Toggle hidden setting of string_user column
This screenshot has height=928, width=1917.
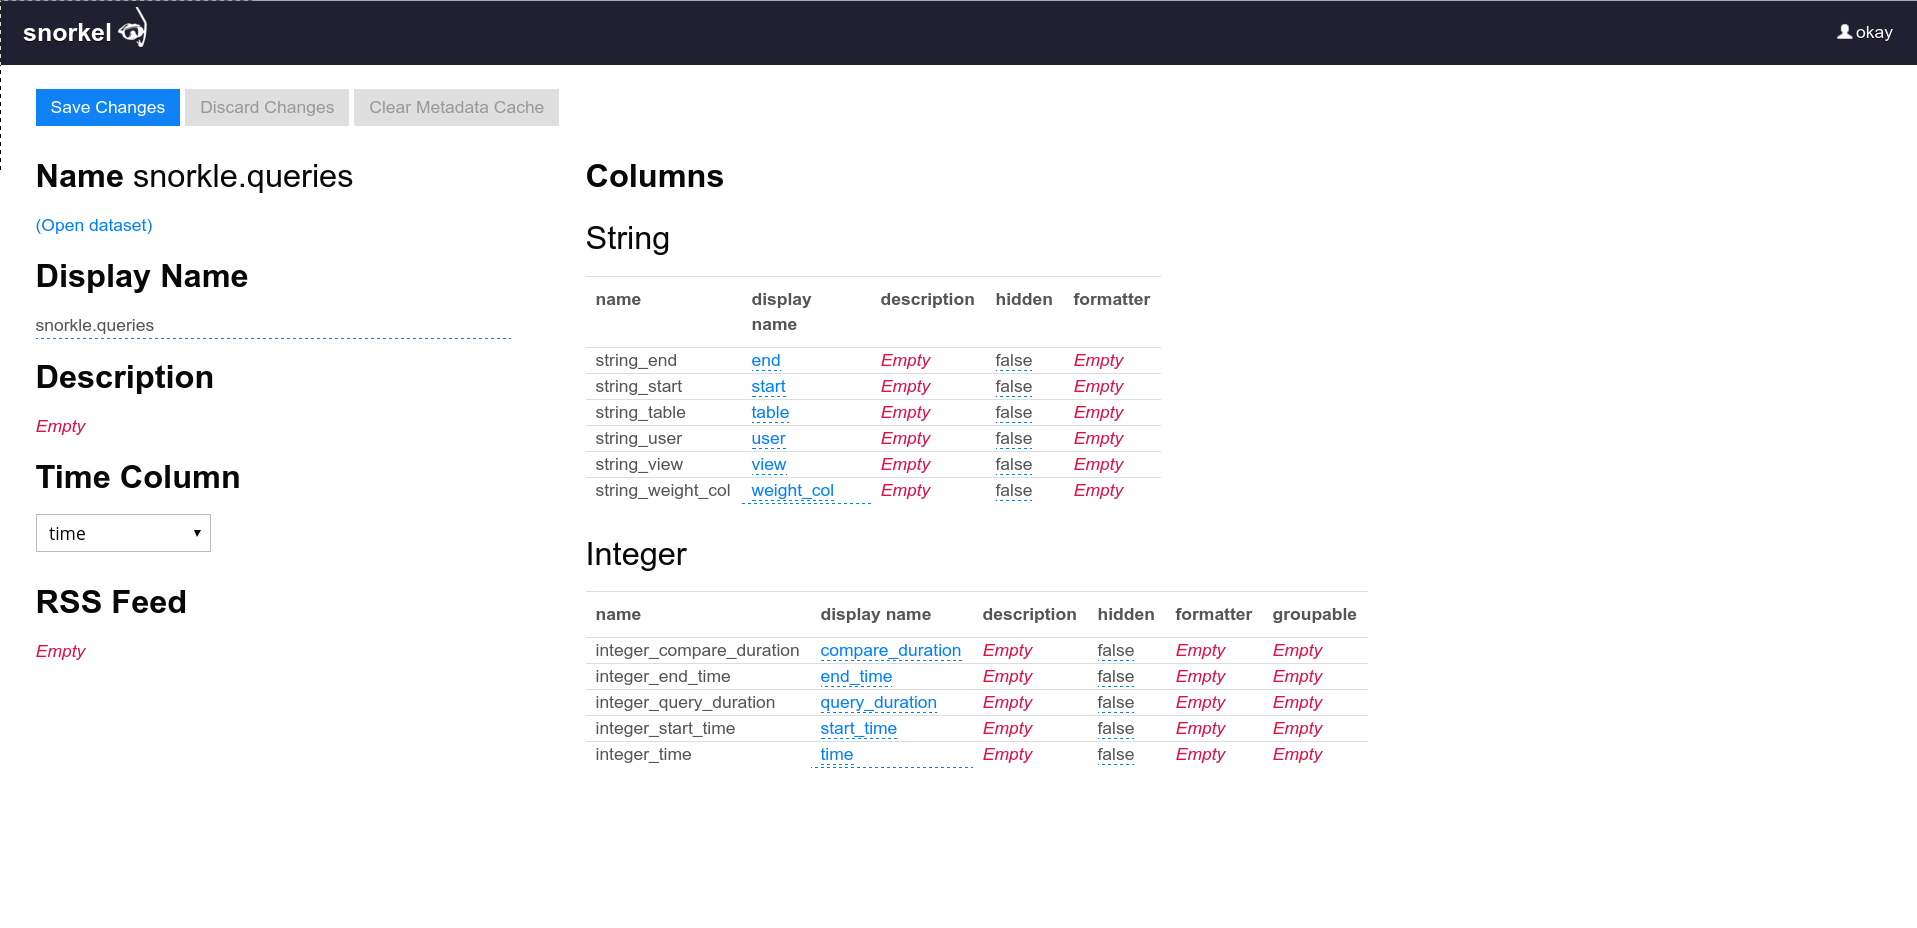pos(1013,438)
